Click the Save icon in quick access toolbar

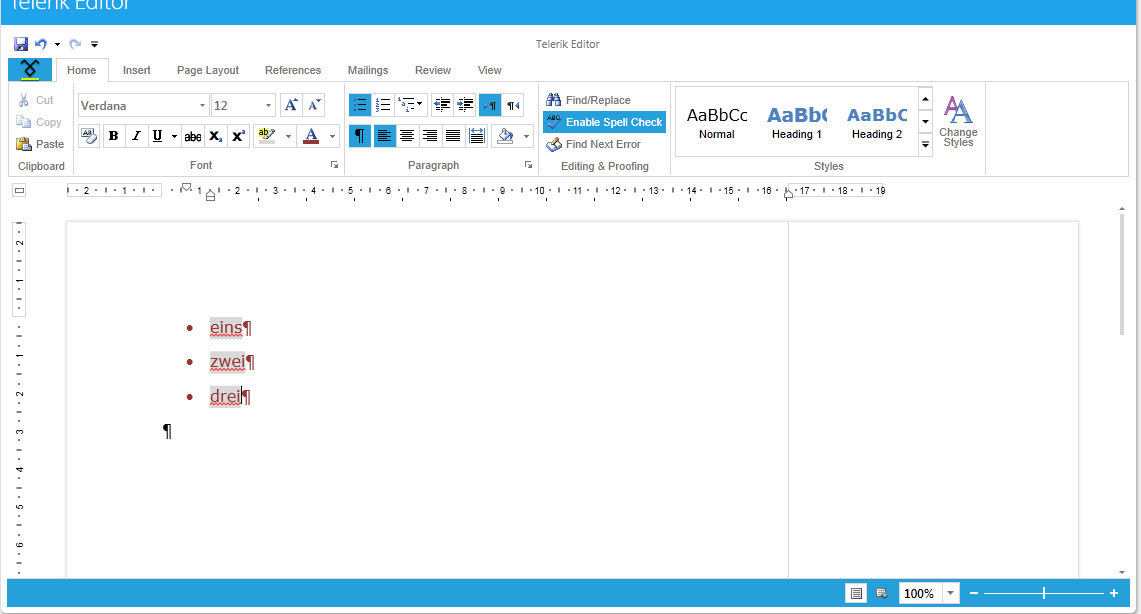tap(21, 44)
